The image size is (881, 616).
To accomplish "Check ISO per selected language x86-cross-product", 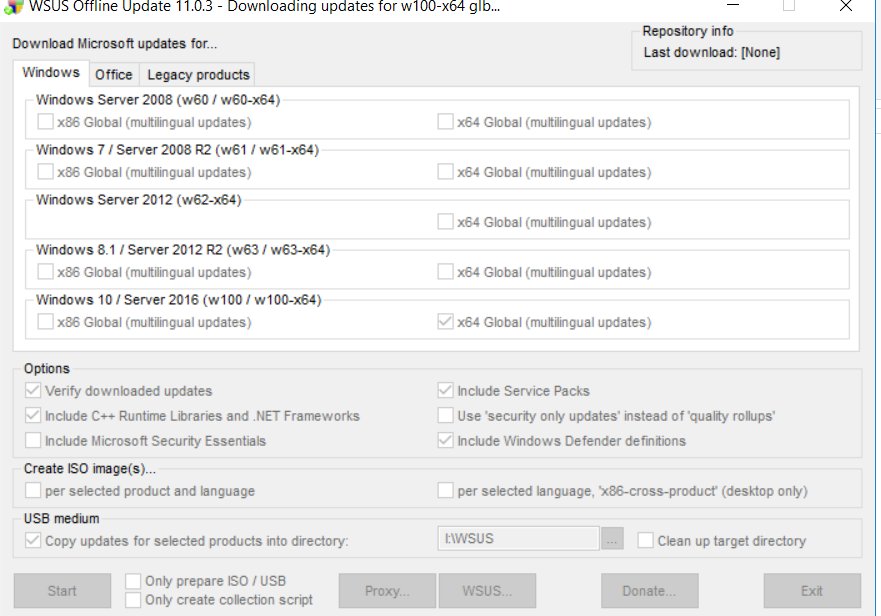I will click(x=445, y=490).
